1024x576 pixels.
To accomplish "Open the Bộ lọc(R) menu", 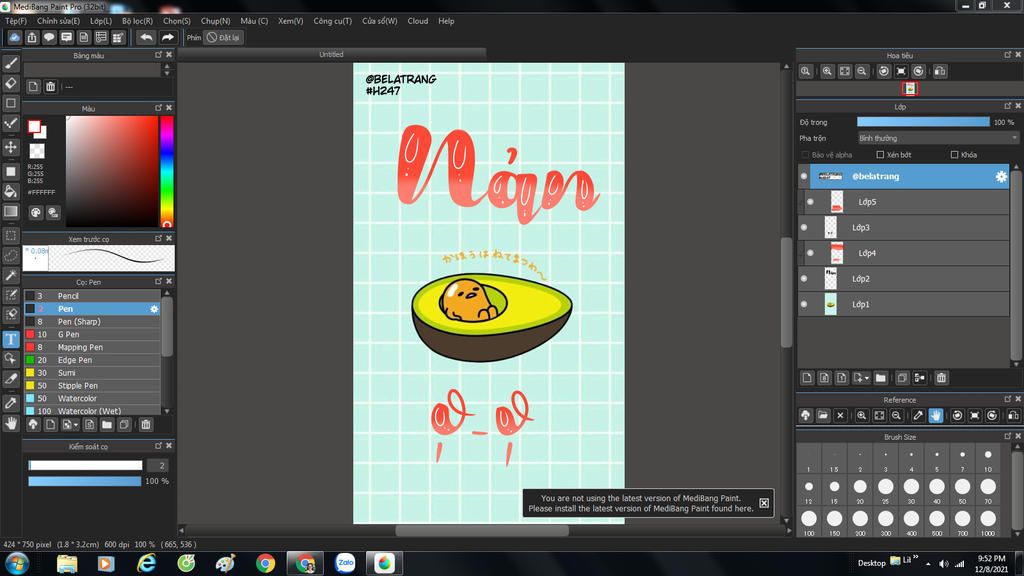I will (137, 21).
